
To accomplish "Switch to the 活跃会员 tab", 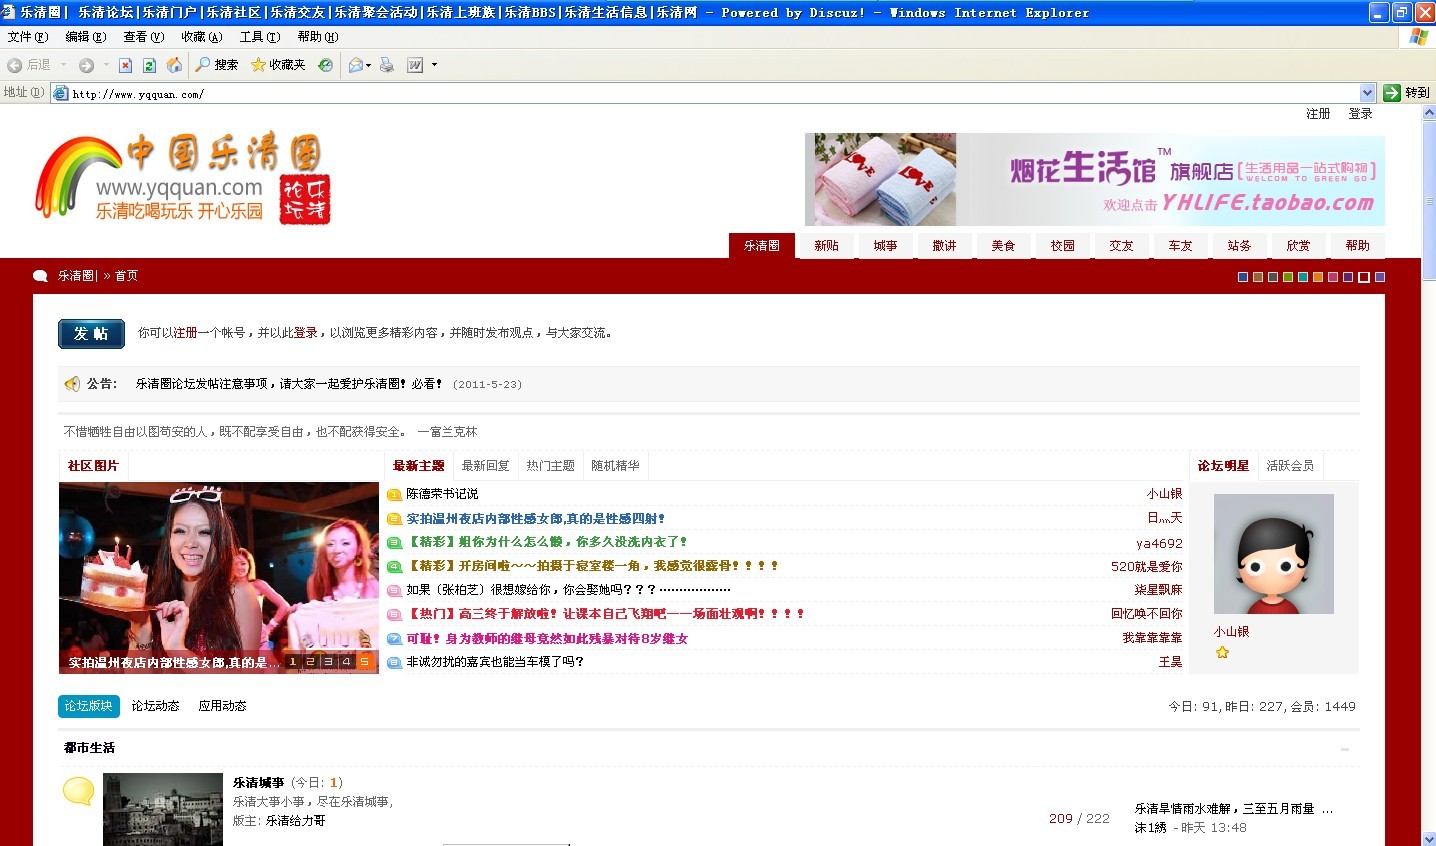I will (x=1290, y=466).
